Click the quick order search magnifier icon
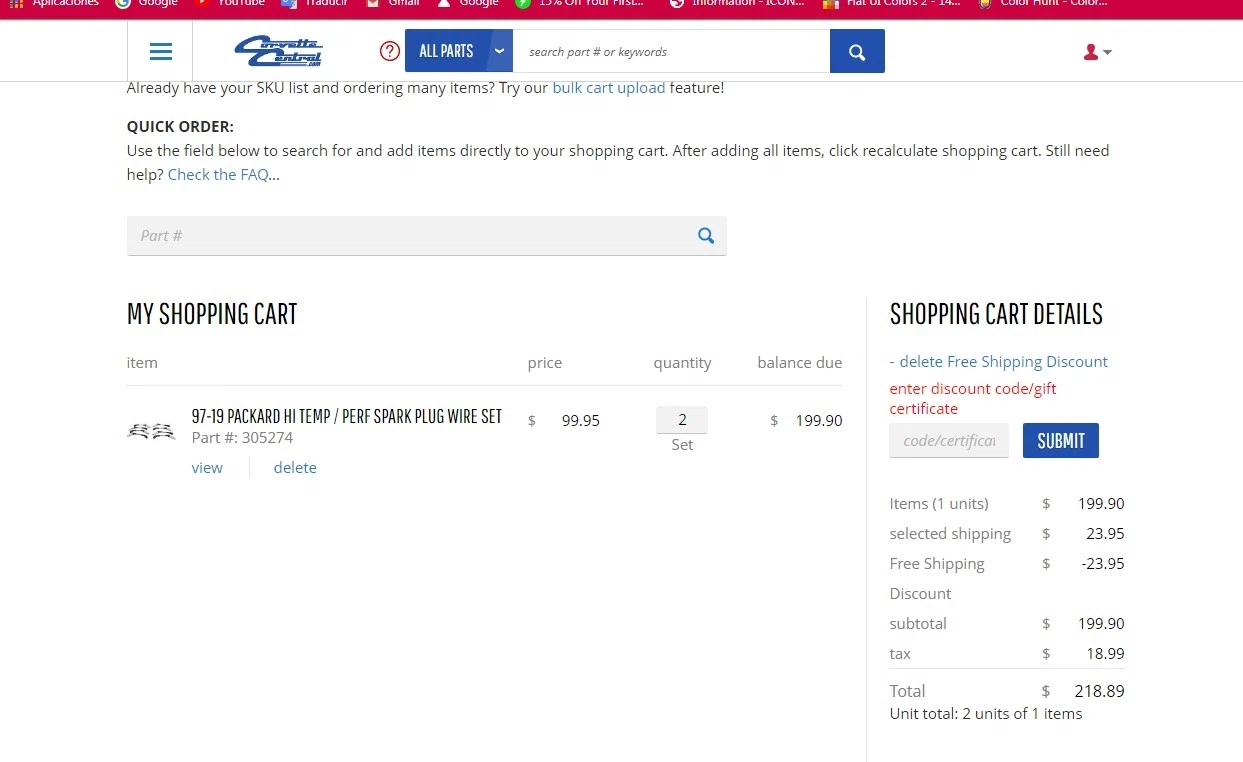Screen dimensions: 1243x762 coord(706,236)
